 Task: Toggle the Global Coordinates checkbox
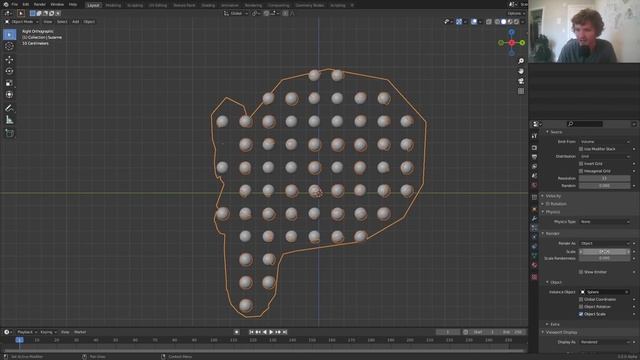pyautogui.click(x=581, y=300)
